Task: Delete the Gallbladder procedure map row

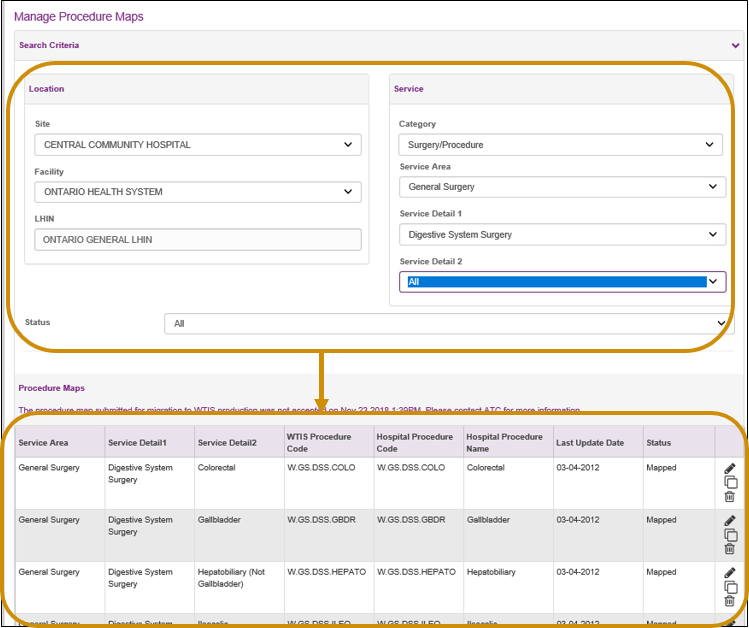Action: point(729,549)
